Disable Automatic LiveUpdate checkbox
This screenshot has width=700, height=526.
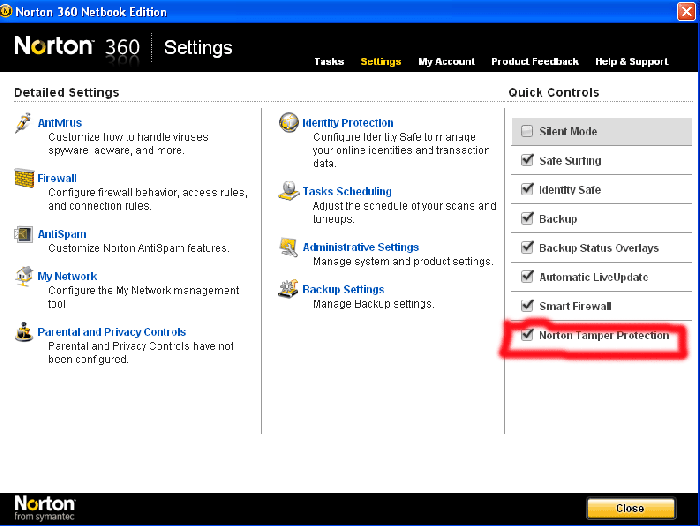tap(527, 276)
